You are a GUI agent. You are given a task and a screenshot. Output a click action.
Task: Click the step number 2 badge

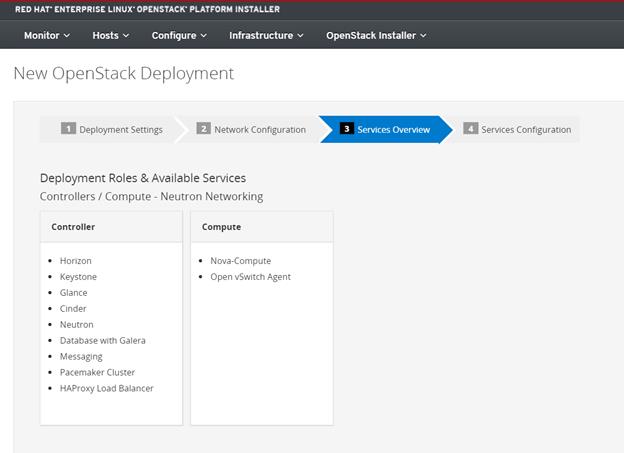tap(203, 129)
